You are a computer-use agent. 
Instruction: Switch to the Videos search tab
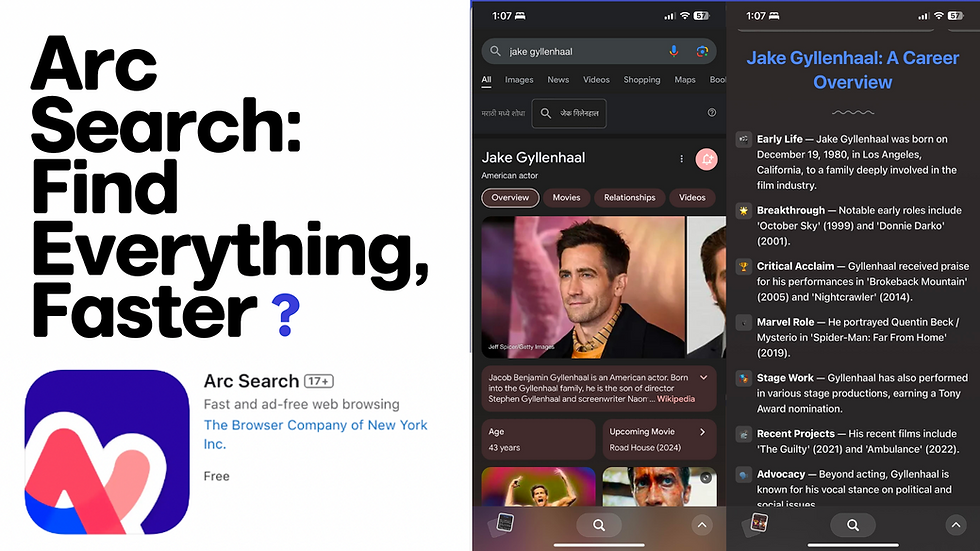tap(596, 80)
